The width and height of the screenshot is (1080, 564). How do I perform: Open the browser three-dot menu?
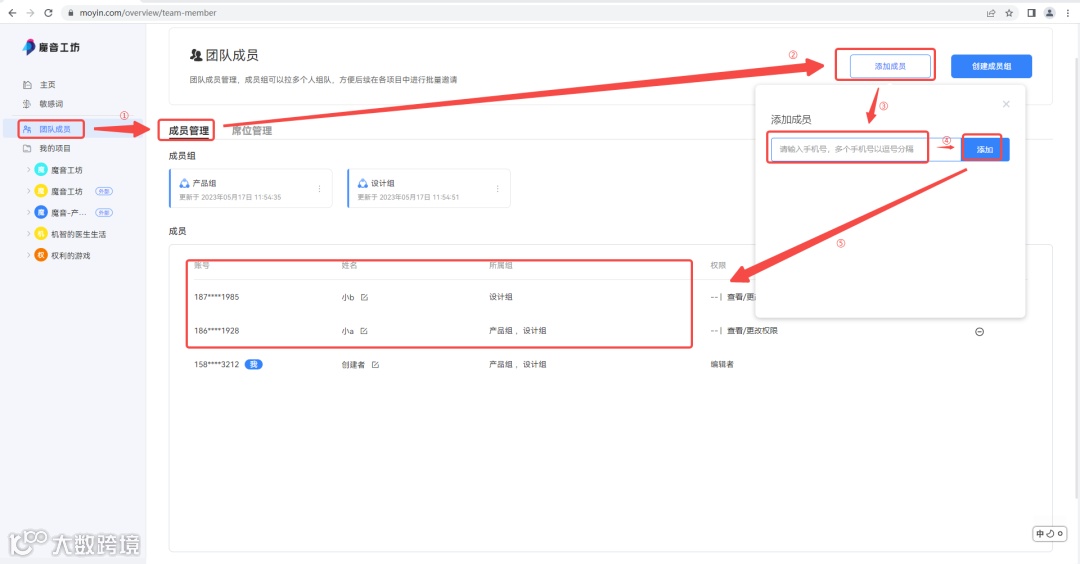coord(1068,12)
